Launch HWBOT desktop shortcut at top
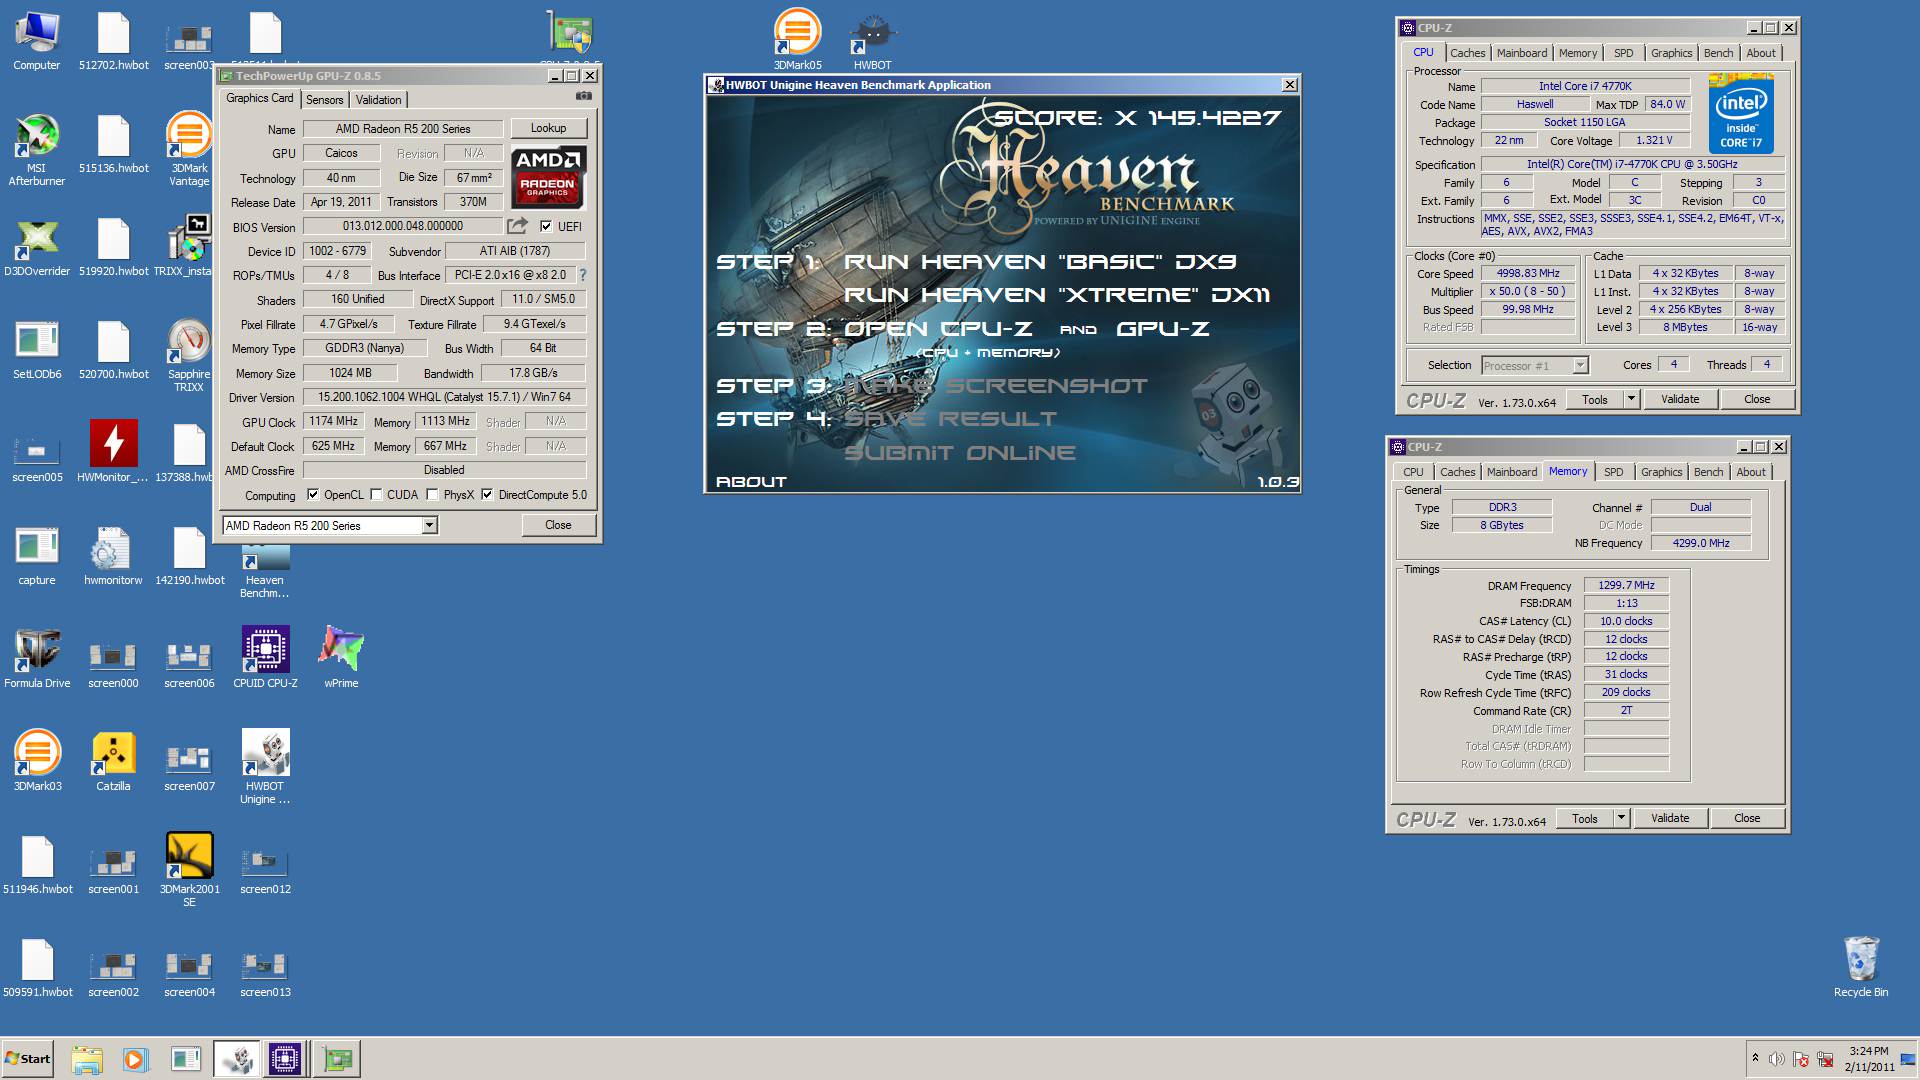 (x=872, y=40)
